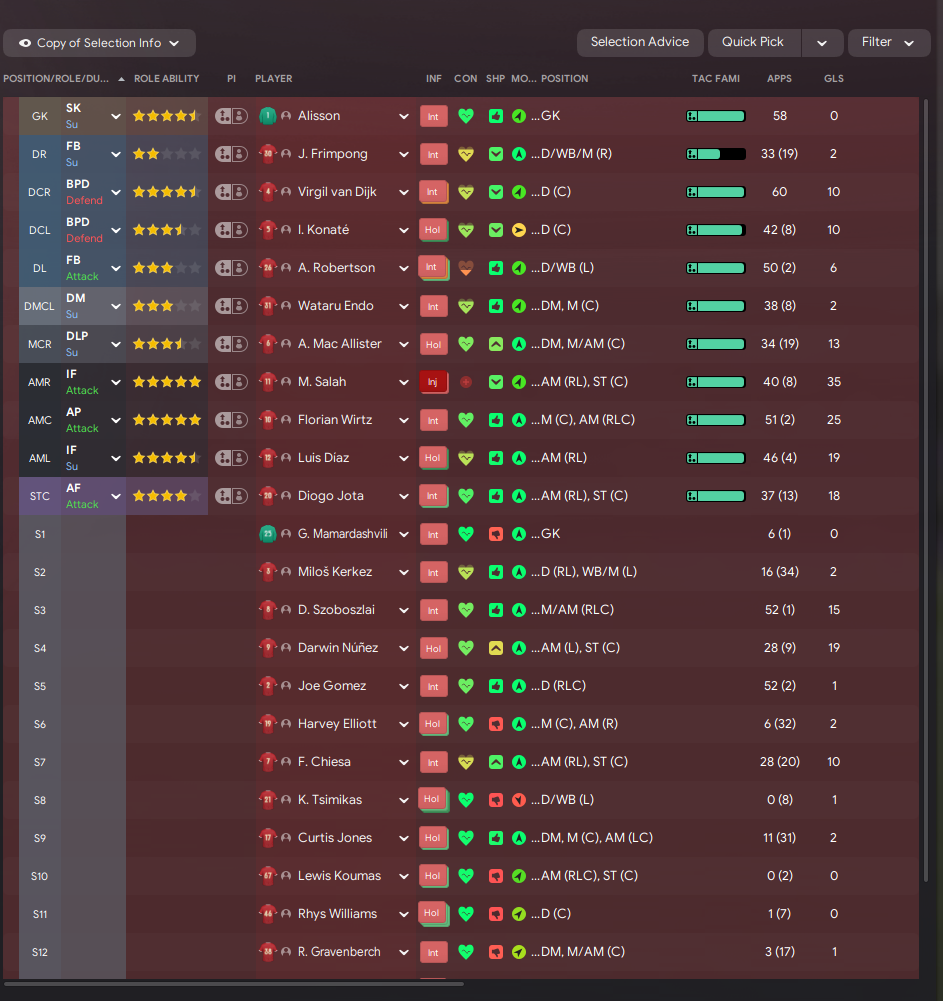Screen dimensions: 943x1001
Task: Expand the STC Advanced Forward role dropdown
Action: point(116,496)
